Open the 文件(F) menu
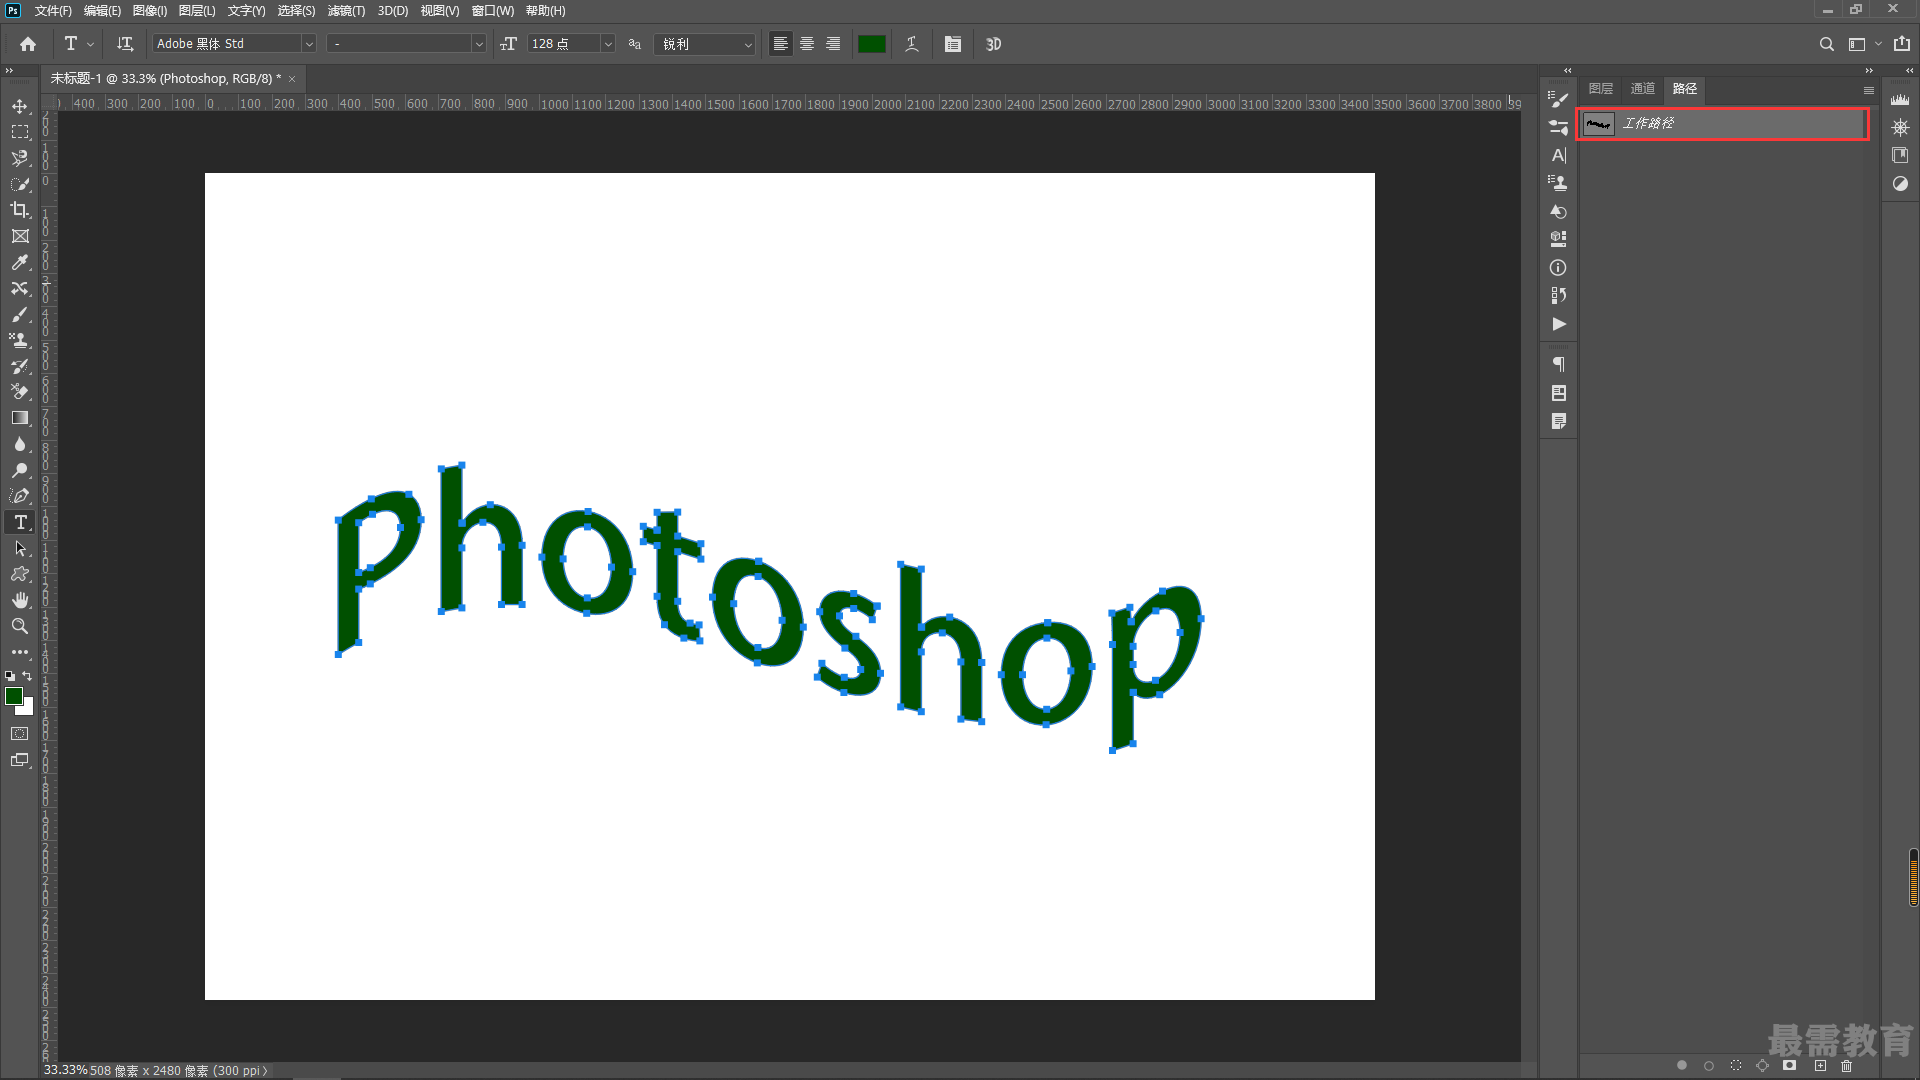1920x1080 pixels. click(53, 11)
